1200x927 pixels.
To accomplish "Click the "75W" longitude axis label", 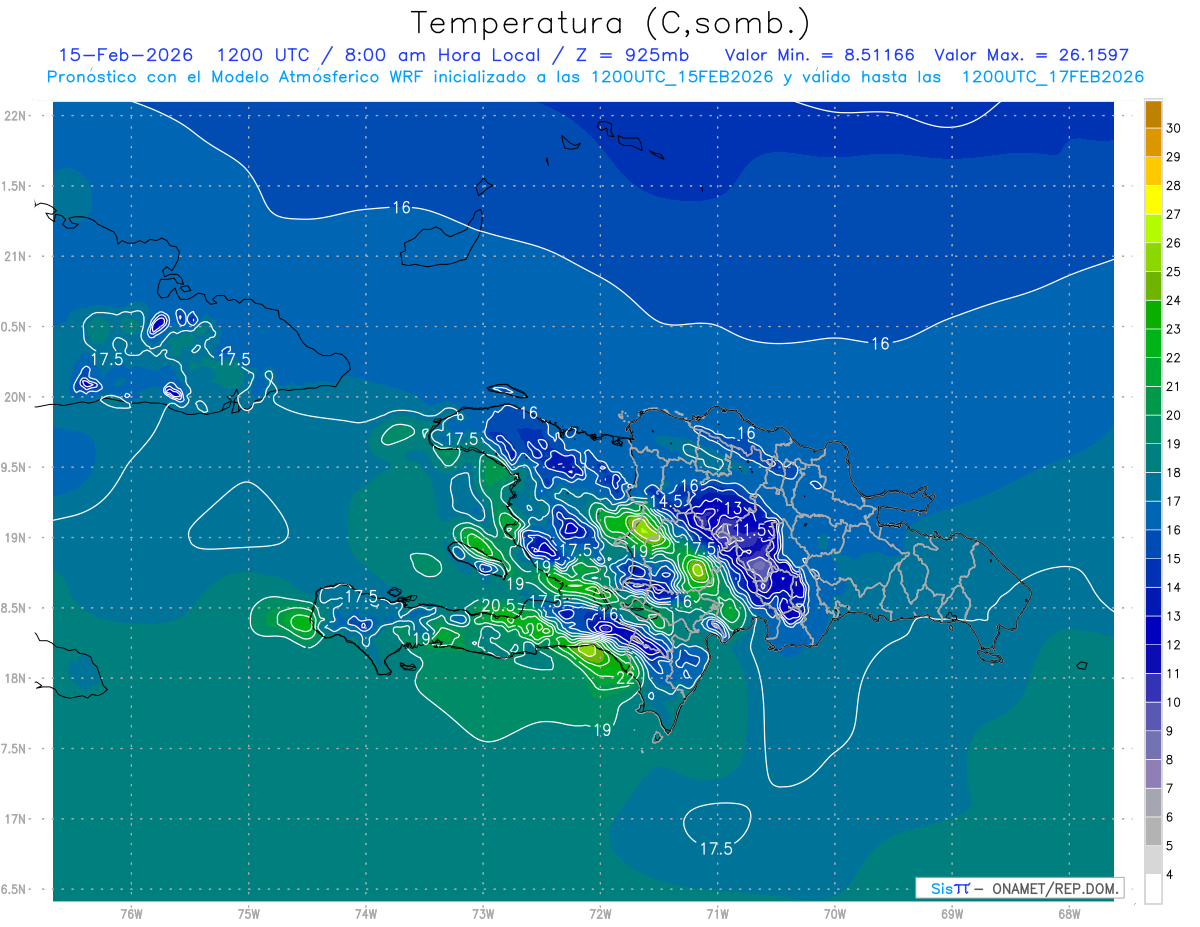I will tap(248, 913).
